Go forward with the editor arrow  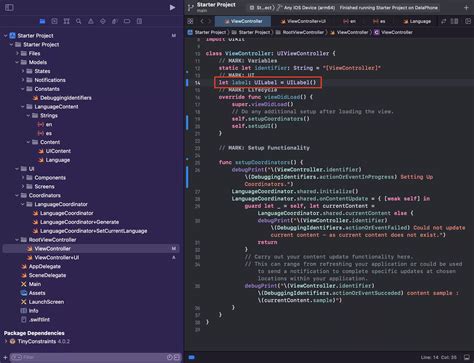click(210, 21)
